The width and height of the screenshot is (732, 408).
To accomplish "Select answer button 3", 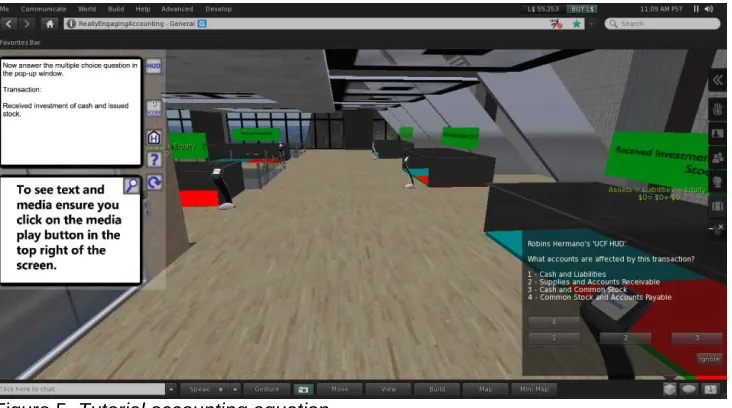I will pos(697,338).
